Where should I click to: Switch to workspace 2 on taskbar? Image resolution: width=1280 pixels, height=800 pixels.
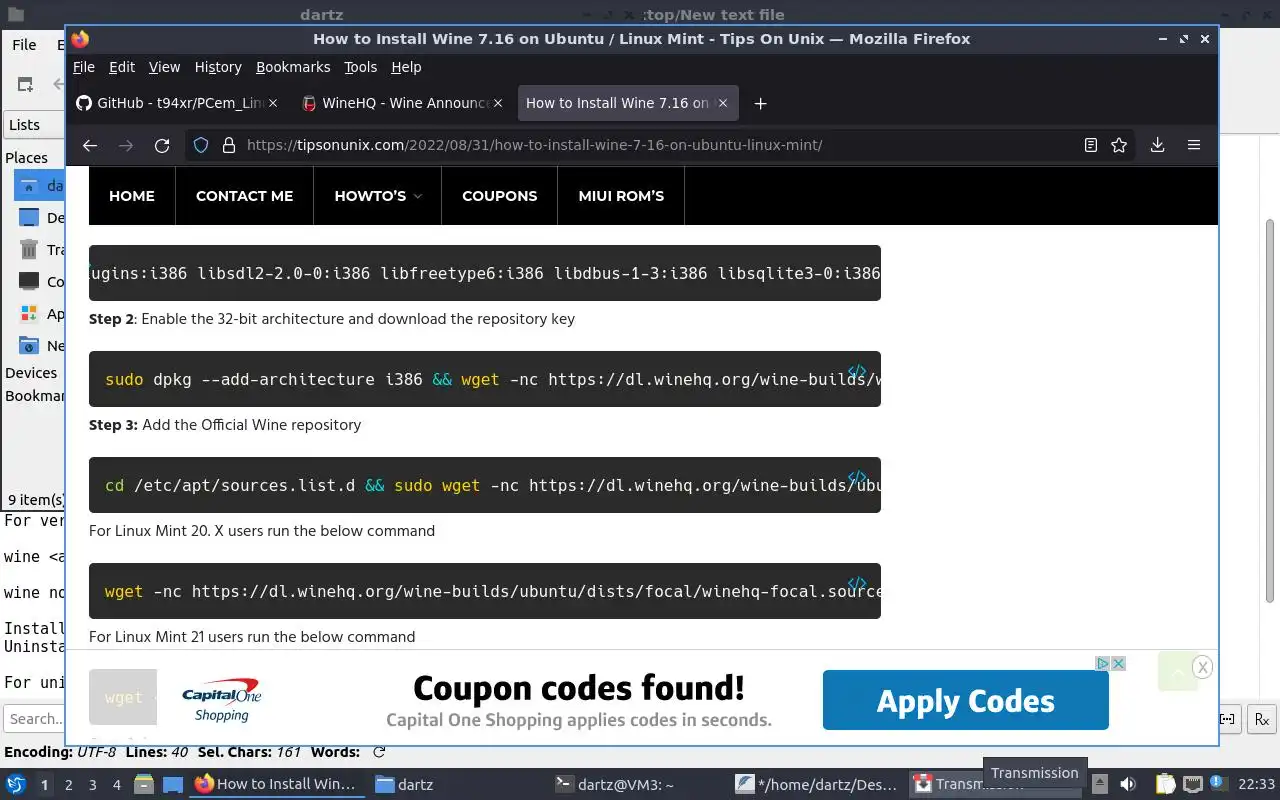(68, 785)
